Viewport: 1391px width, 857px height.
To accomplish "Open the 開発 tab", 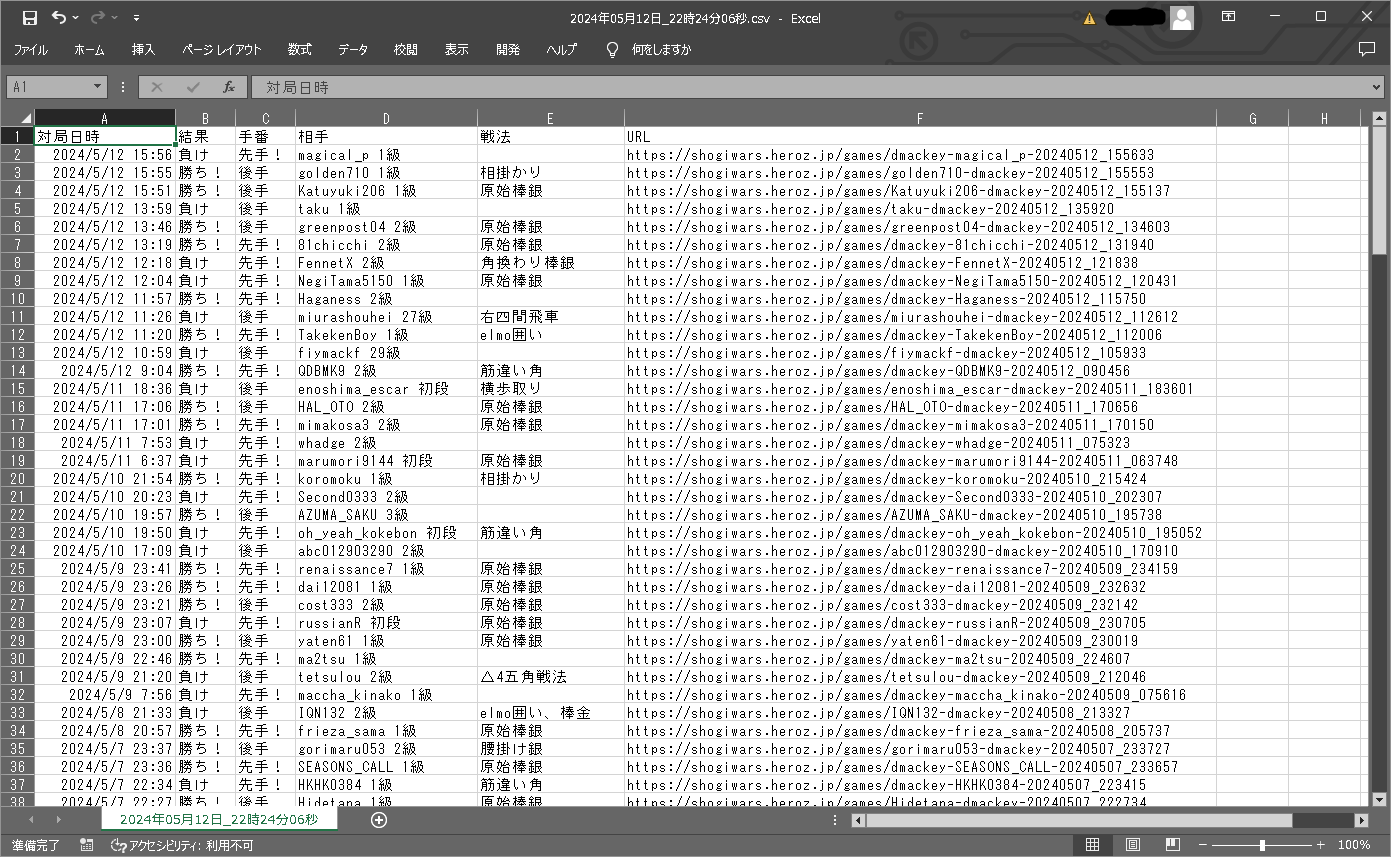I will tap(508, 49).
